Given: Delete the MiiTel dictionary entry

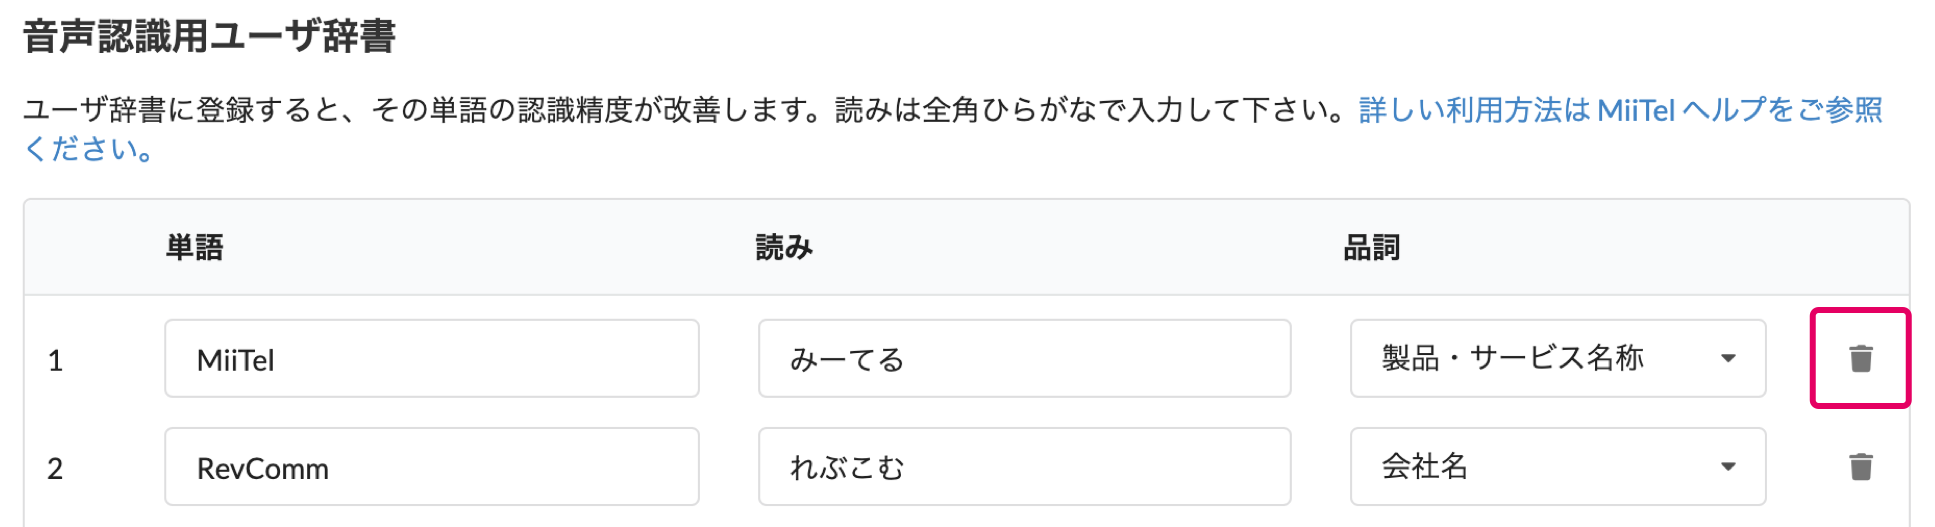Looking at the screenshot, I should point(1860,358).
